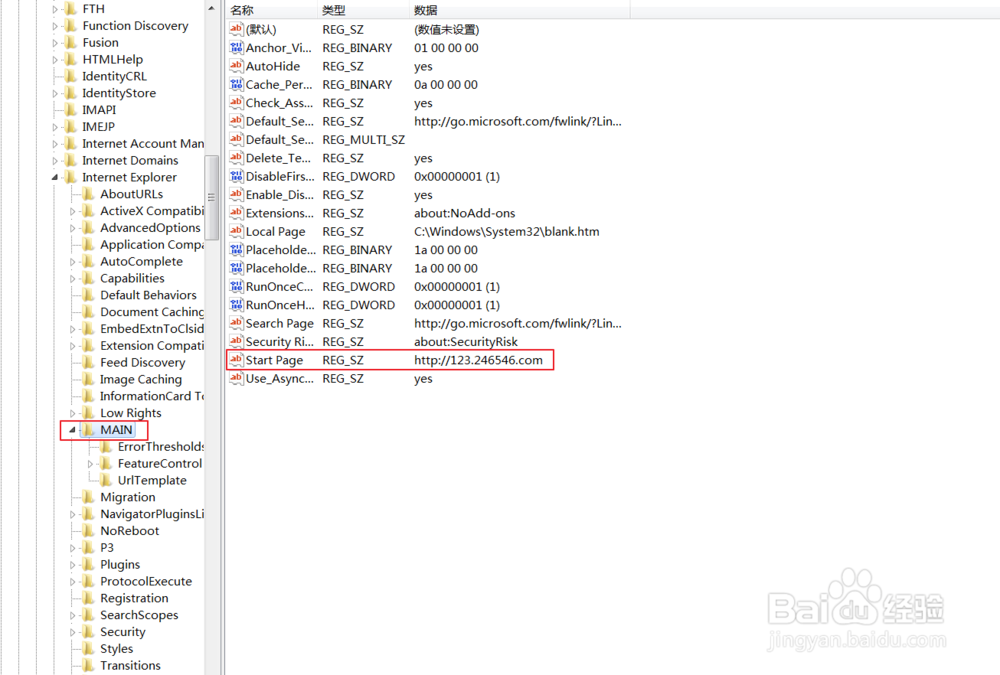The height and width of the screenshot is (675, 1000).
Task: Select the NoReboot key
Action: click(129, 531)
